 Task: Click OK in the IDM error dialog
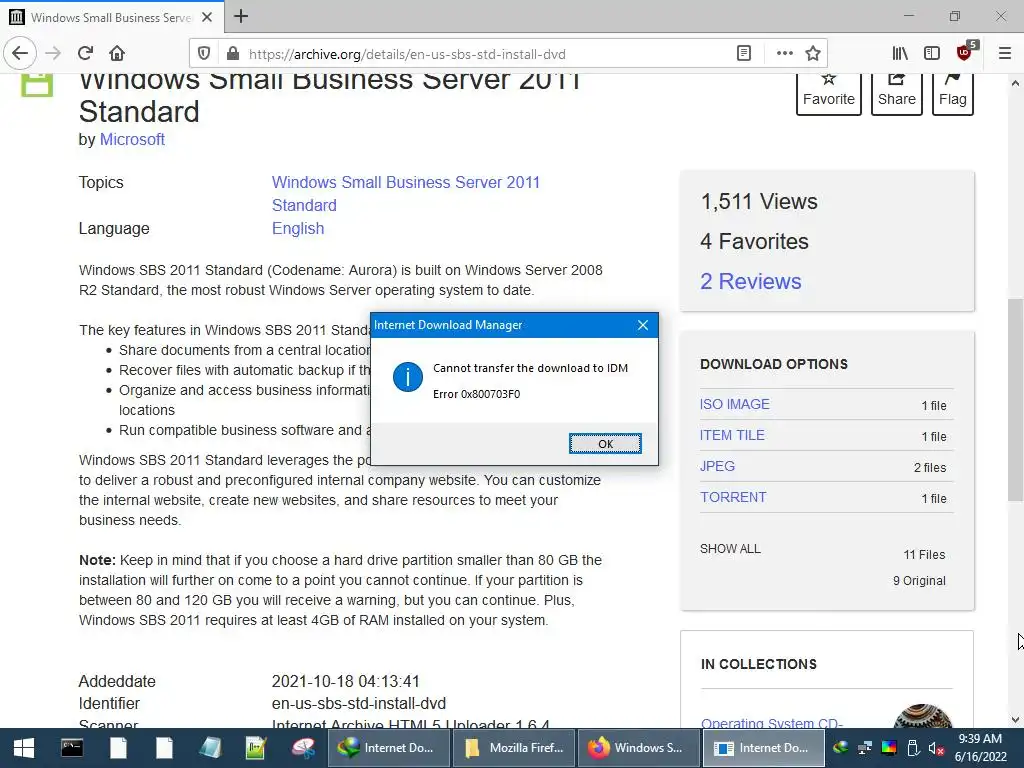pos(605,443)
